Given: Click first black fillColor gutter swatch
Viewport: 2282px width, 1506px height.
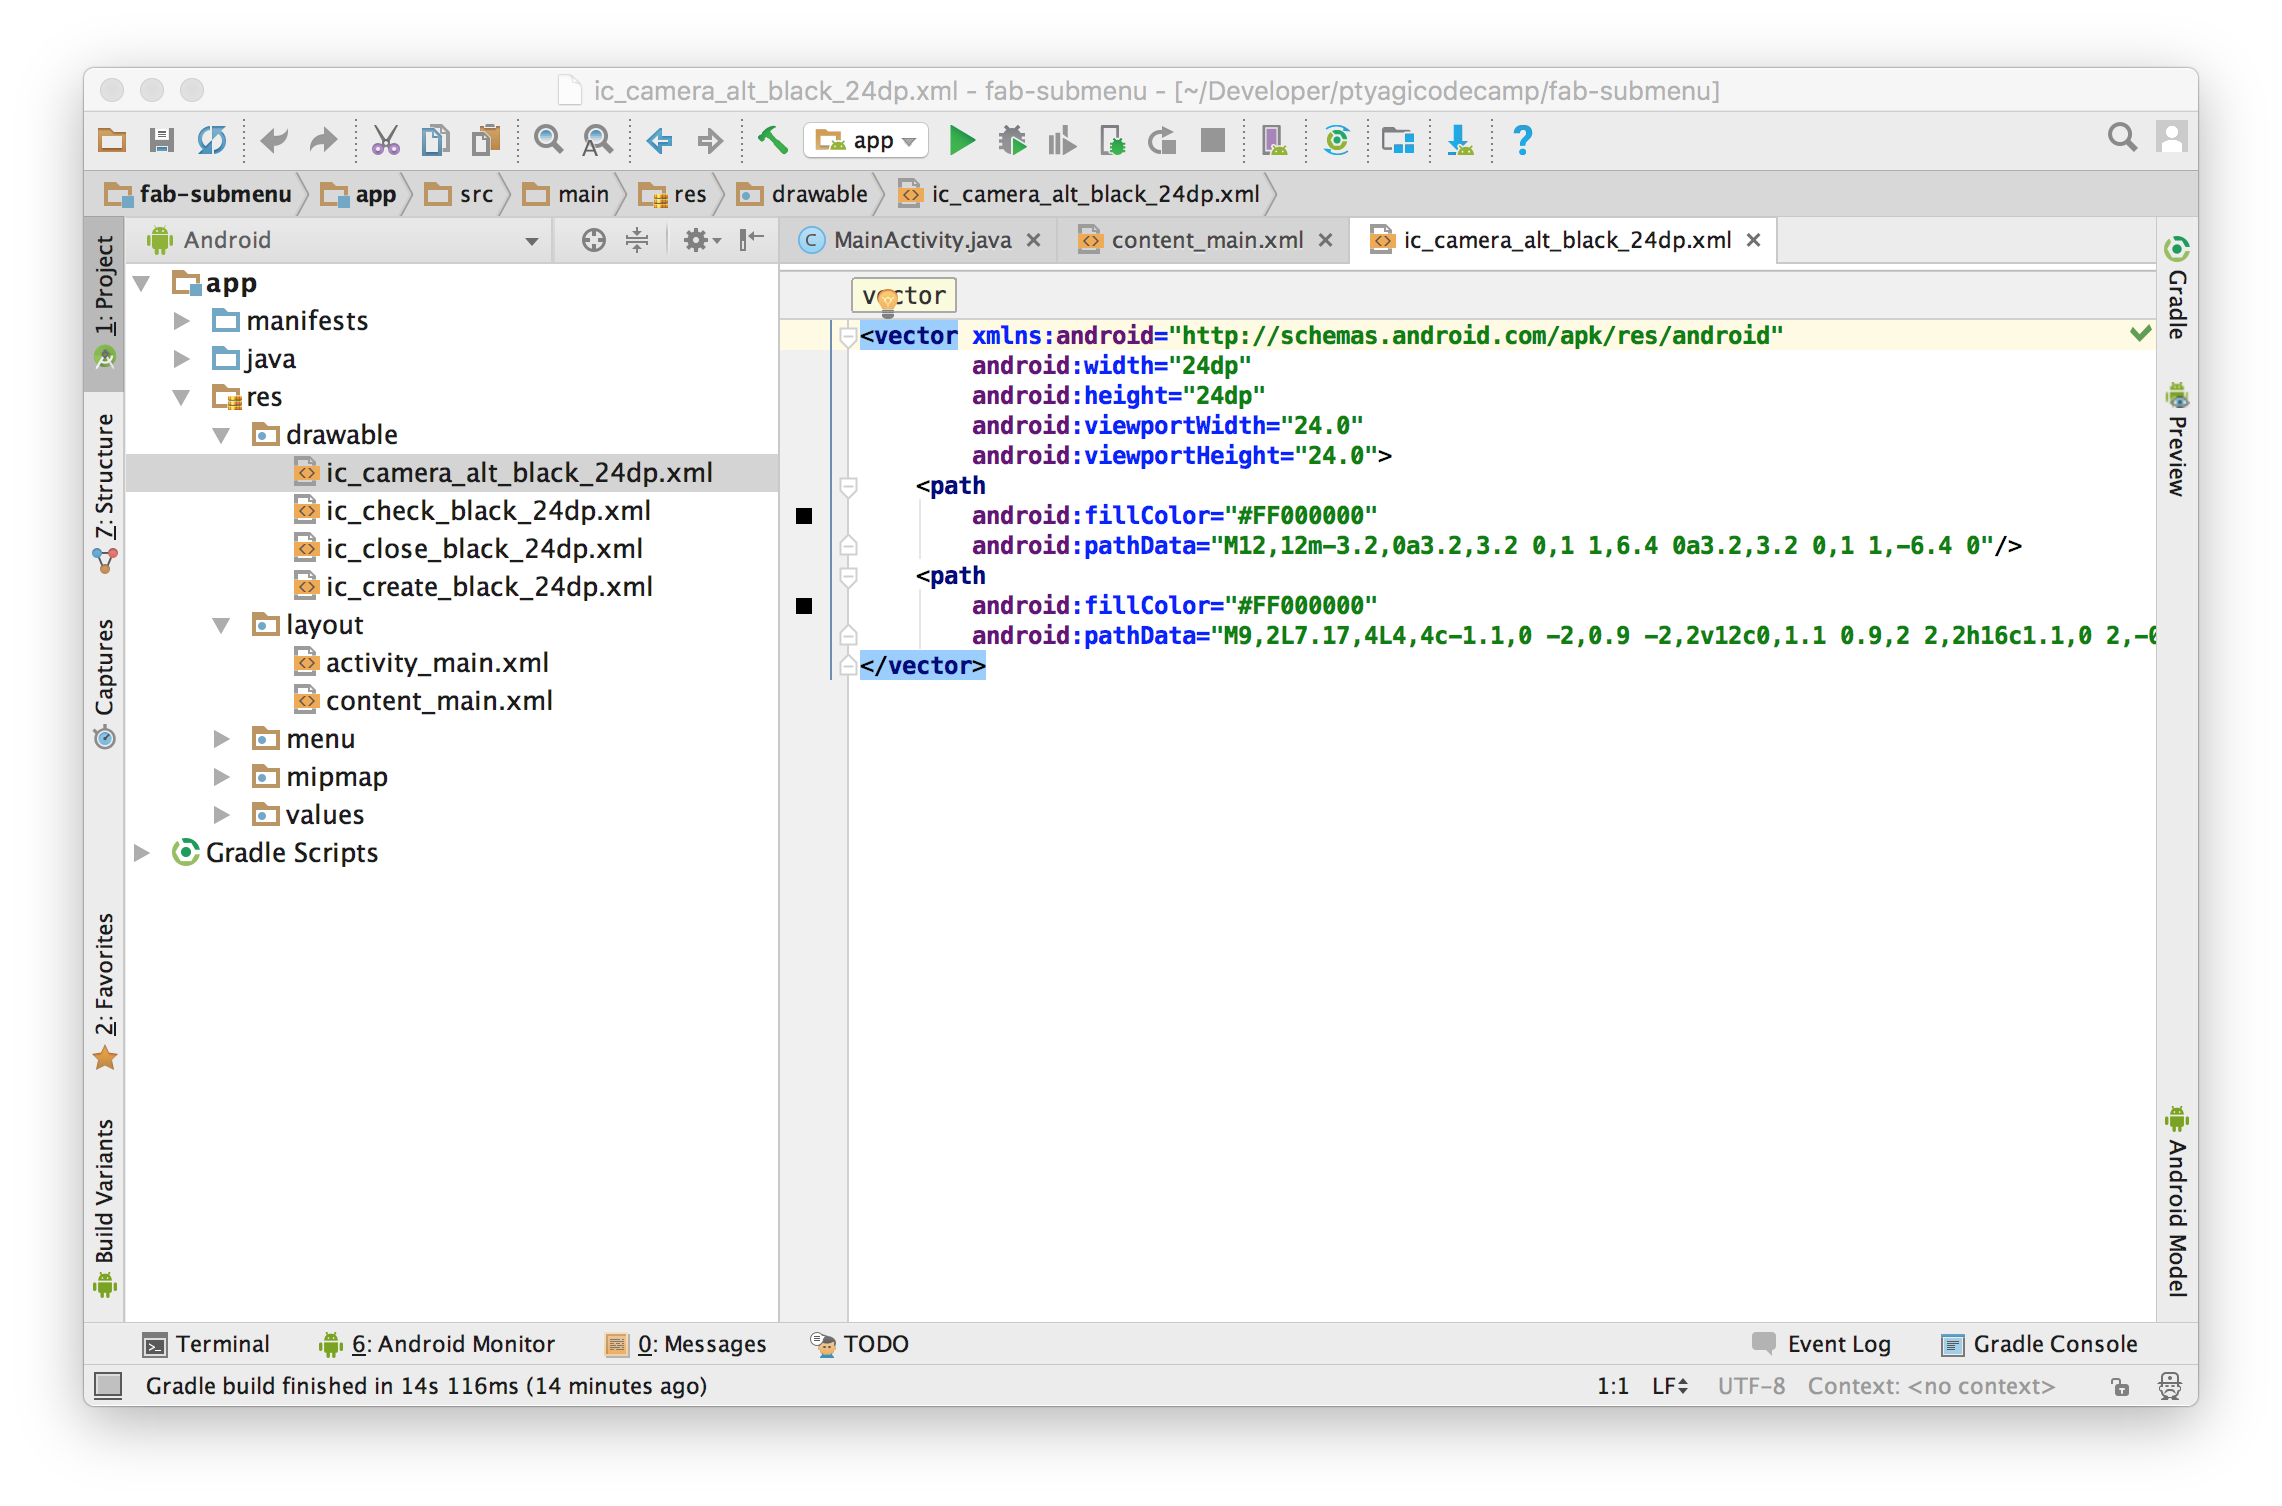Looking at the screenshot, I should 804,516.
